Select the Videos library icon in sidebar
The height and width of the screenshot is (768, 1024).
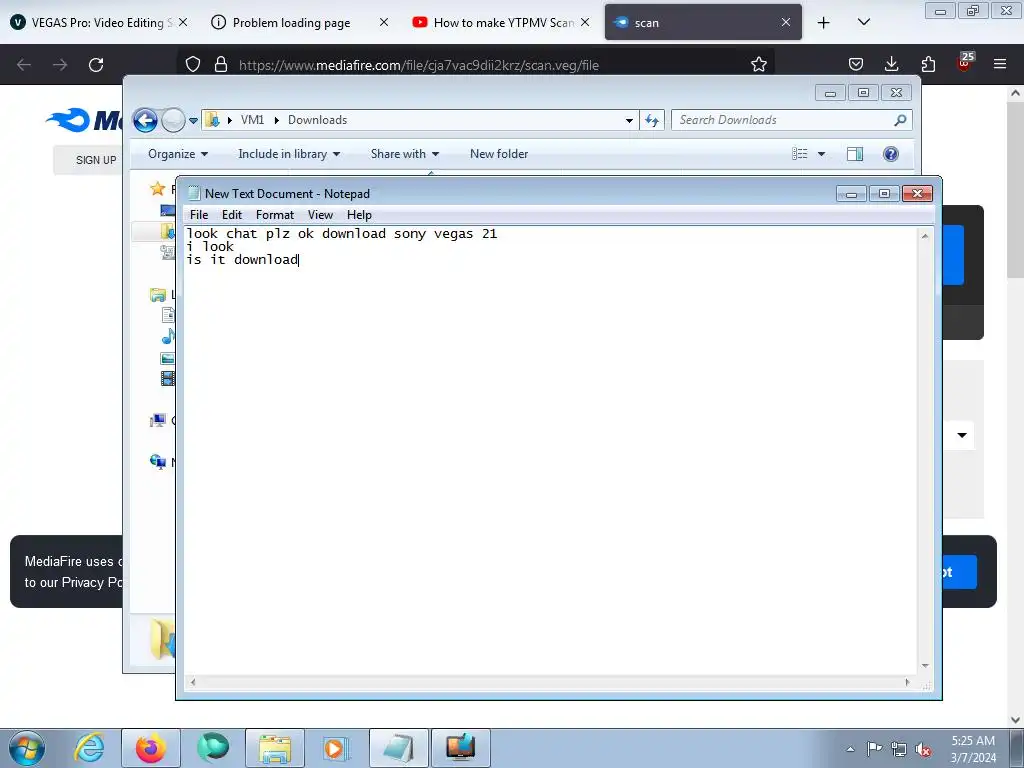[168, 378]
